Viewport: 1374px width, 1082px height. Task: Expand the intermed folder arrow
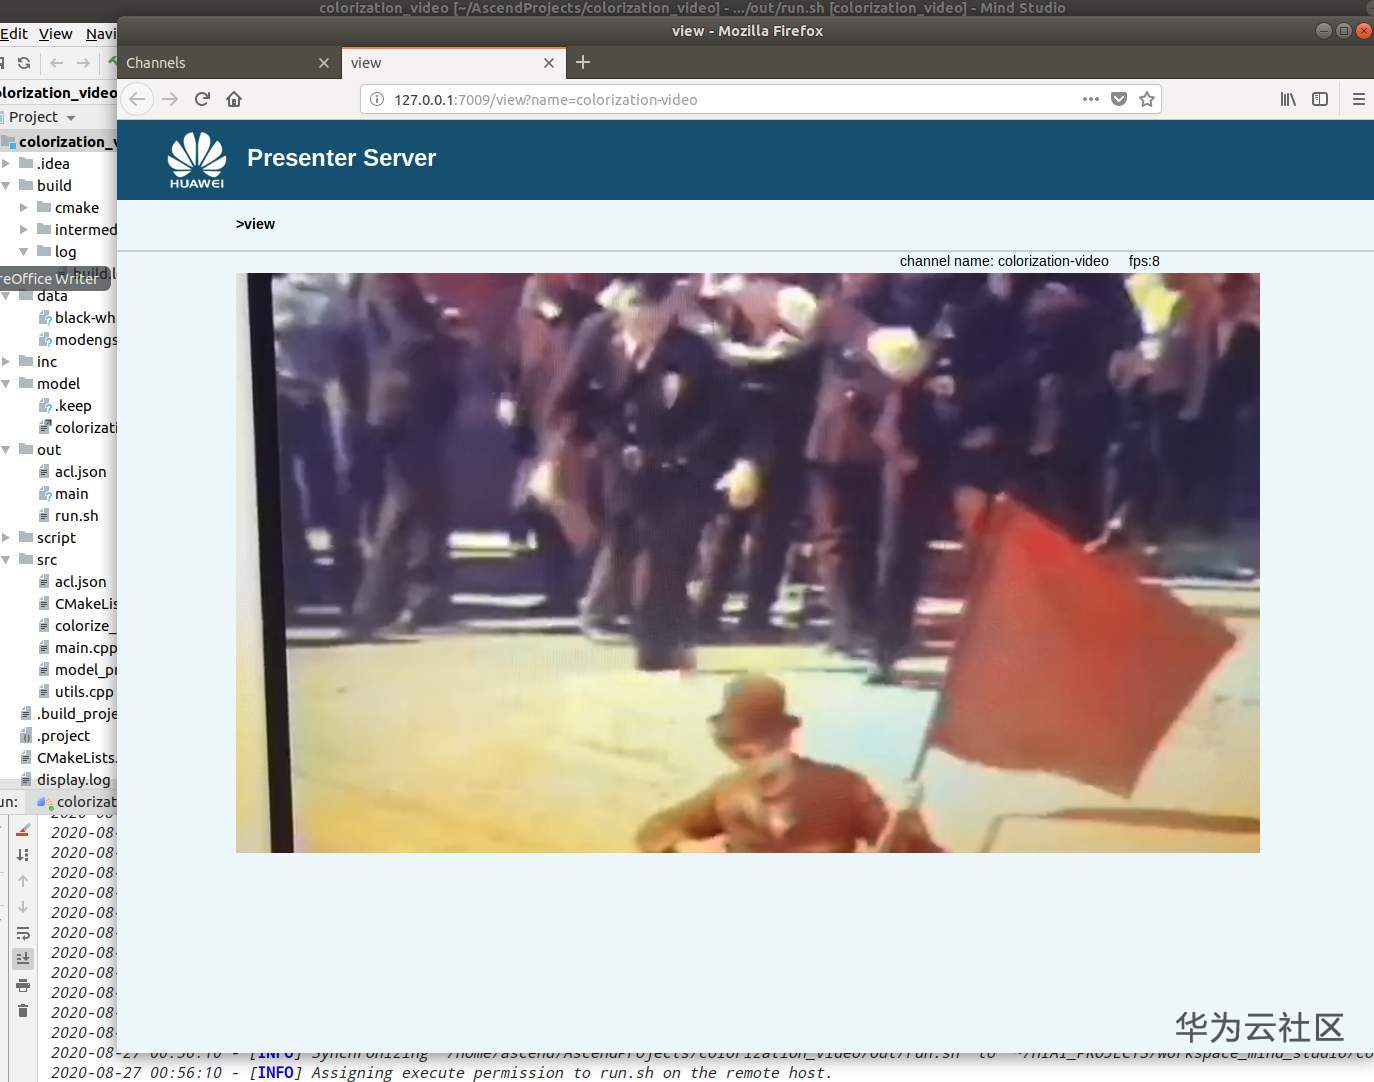click(24, 229)
